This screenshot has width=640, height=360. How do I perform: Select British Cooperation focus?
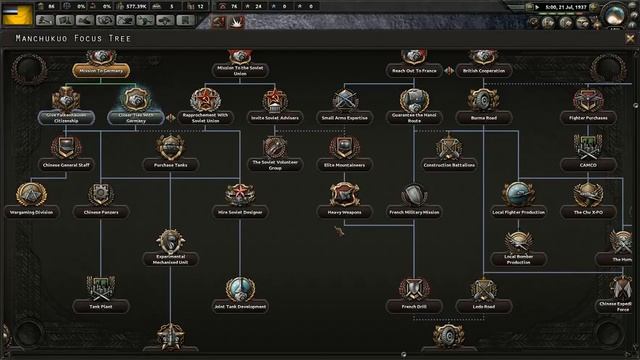pos(484,71)
